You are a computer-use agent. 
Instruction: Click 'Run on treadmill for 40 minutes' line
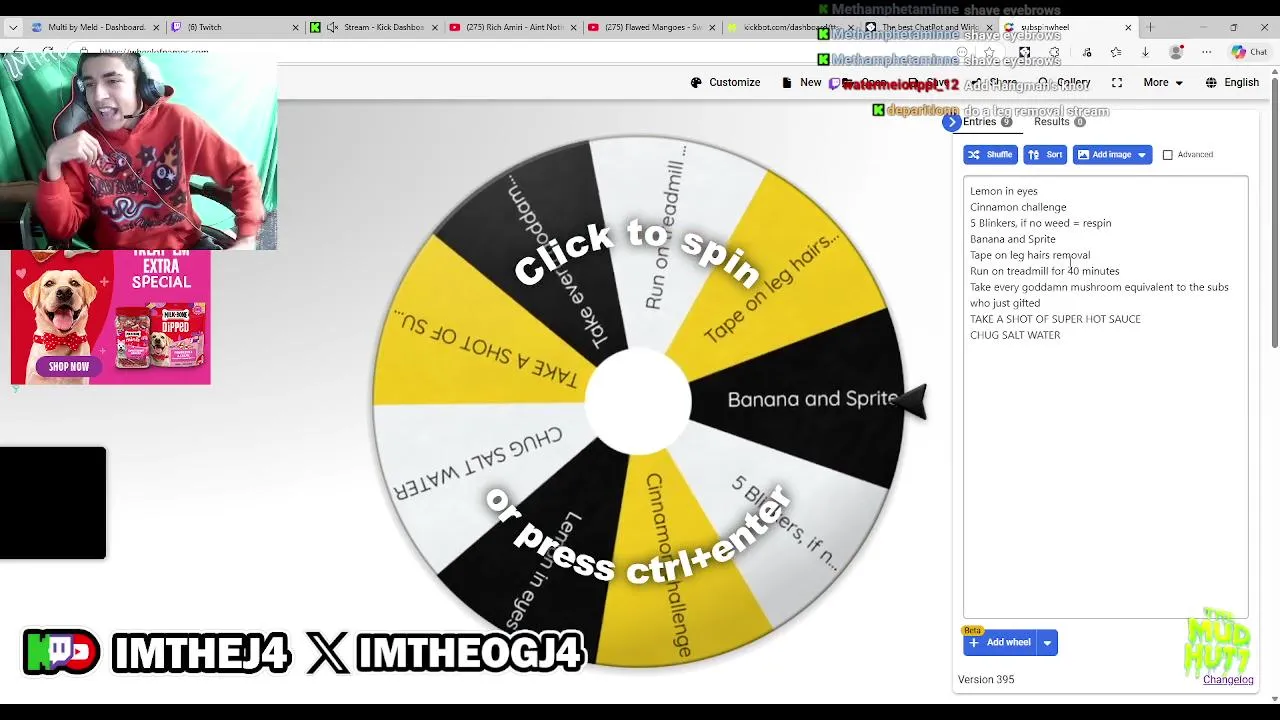pos(1044,271)
